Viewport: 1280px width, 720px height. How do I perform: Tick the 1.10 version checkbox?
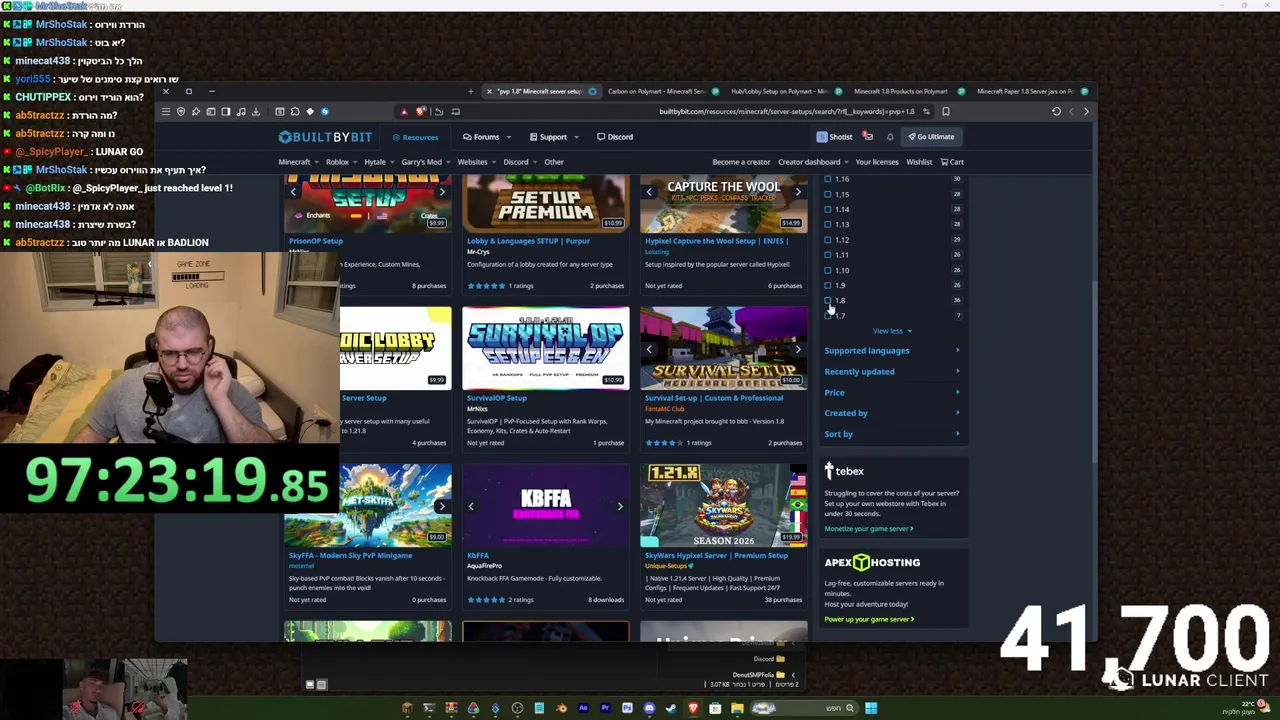coord(827,270)
